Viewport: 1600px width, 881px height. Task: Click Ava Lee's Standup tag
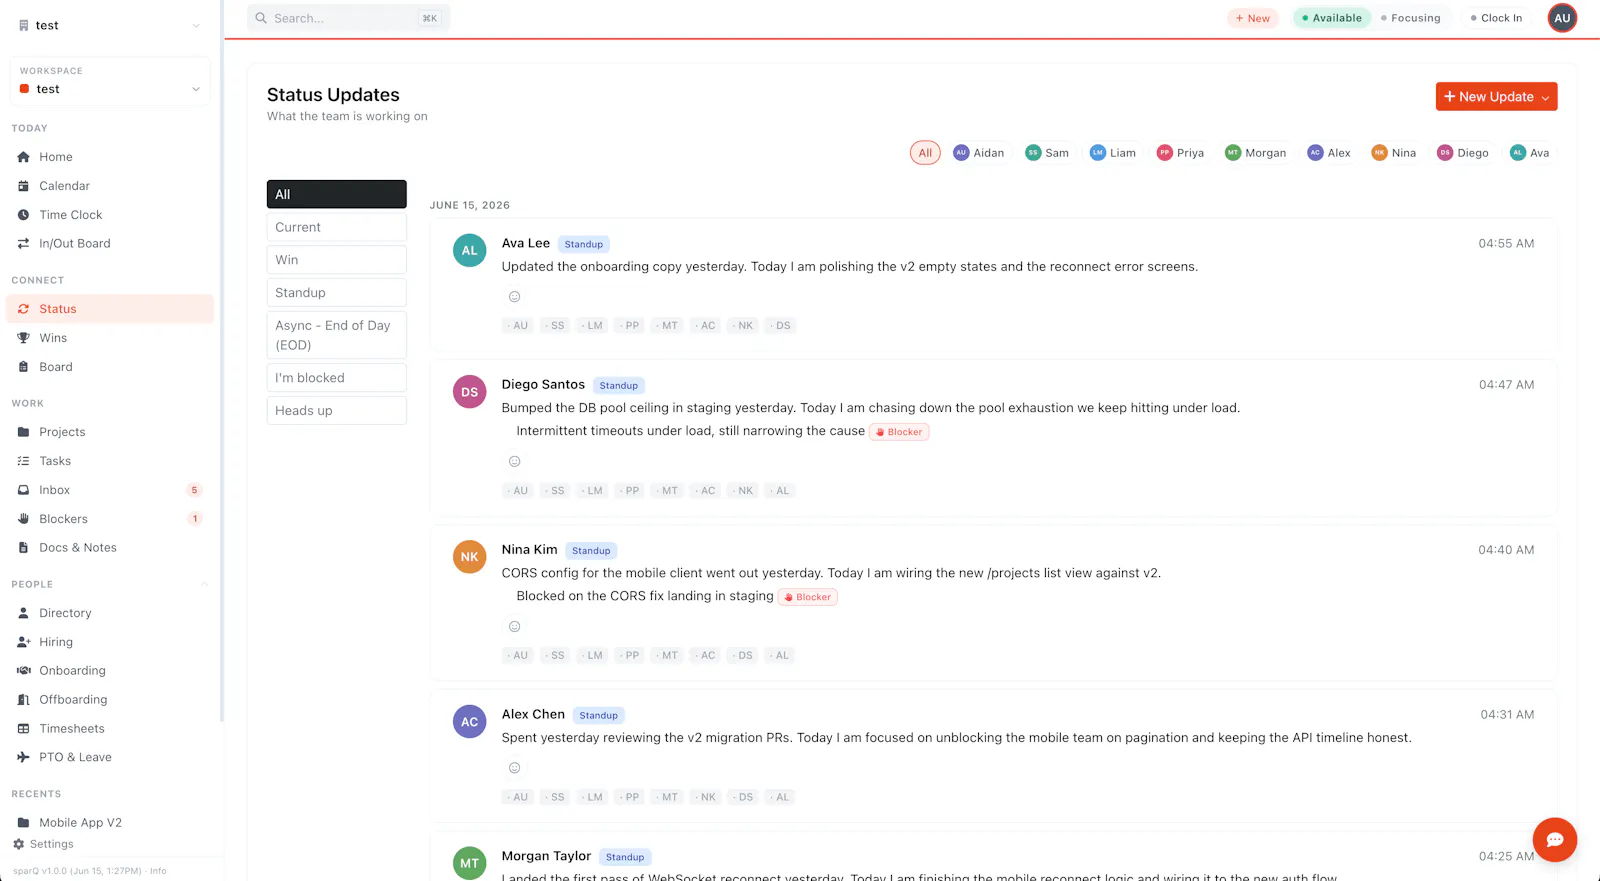click(x=584, y=244)
